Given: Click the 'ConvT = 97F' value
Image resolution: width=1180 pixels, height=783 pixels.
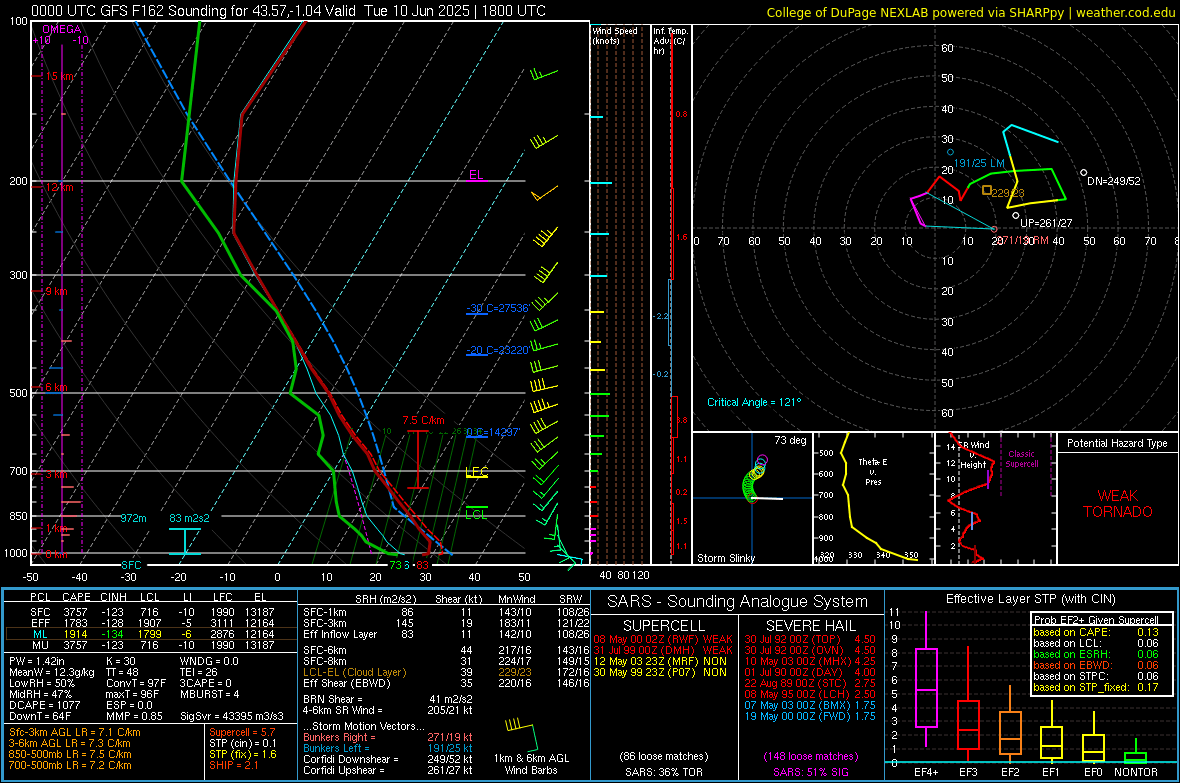Looking at the screenshot, I should coord(136,684).
